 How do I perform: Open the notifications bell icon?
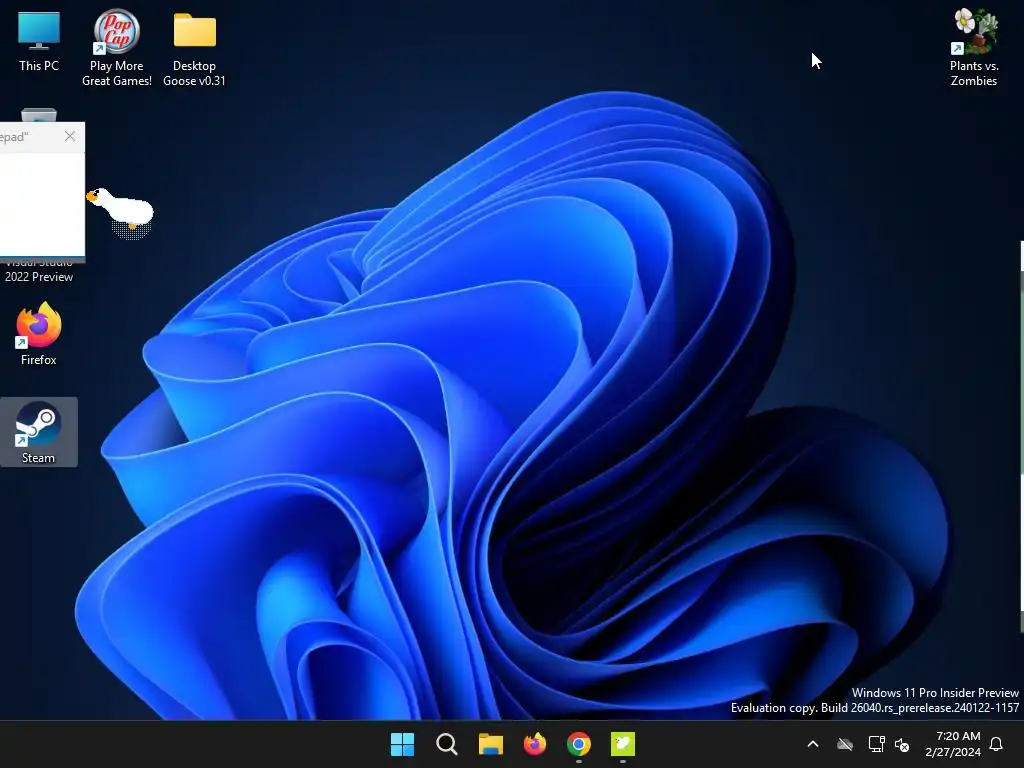pyautogui.click(x=997, y=744)
